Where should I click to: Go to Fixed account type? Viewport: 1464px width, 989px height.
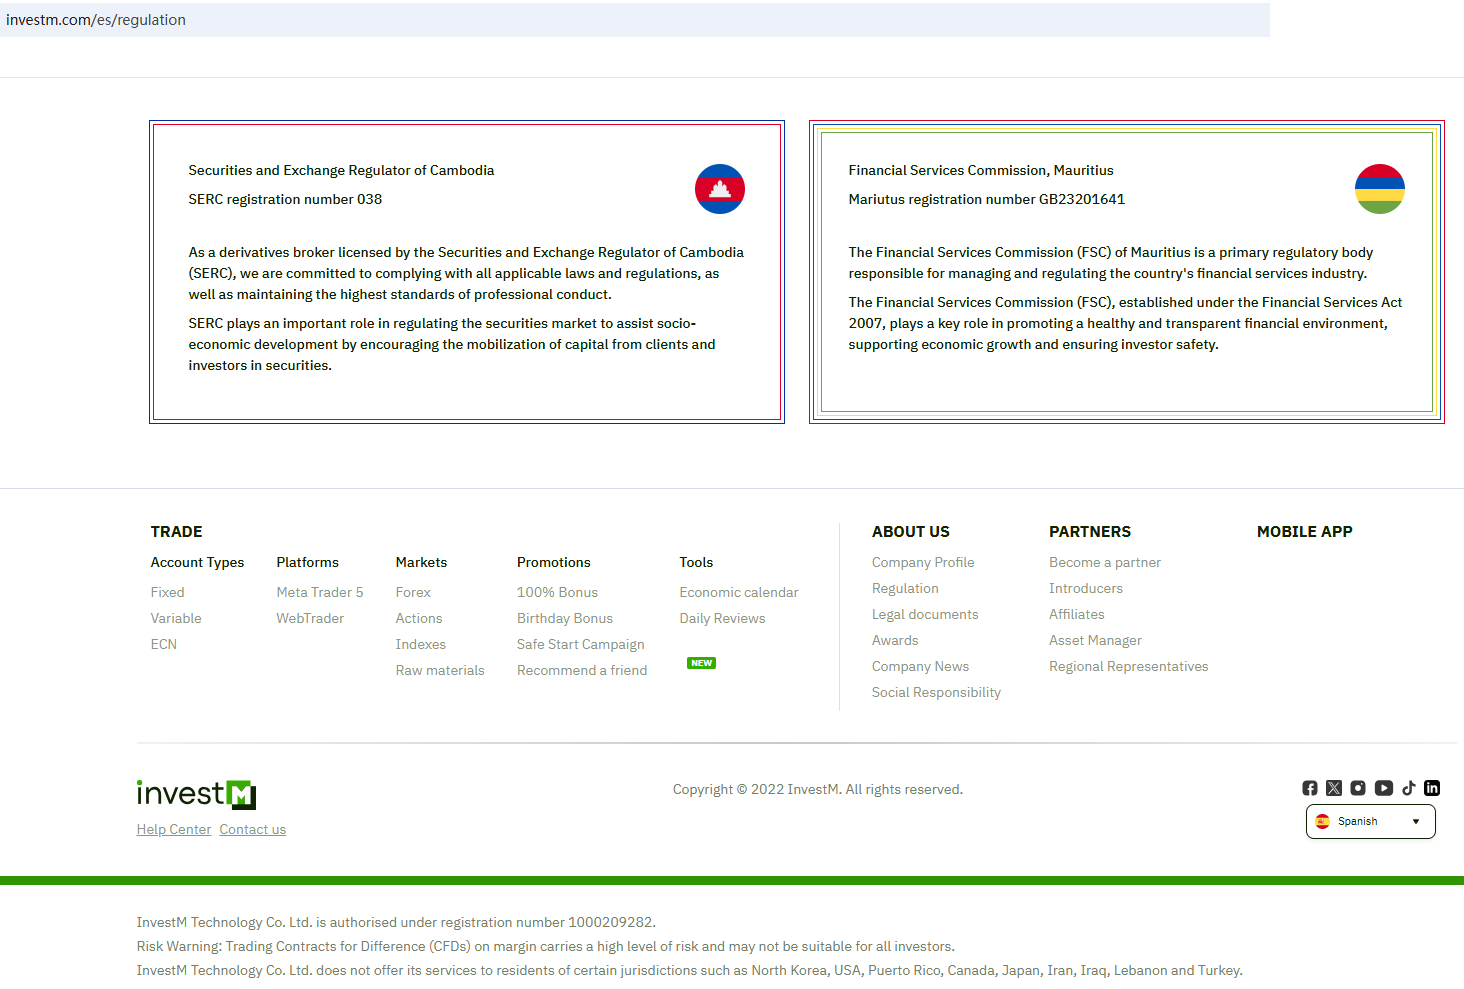[168, 592]
